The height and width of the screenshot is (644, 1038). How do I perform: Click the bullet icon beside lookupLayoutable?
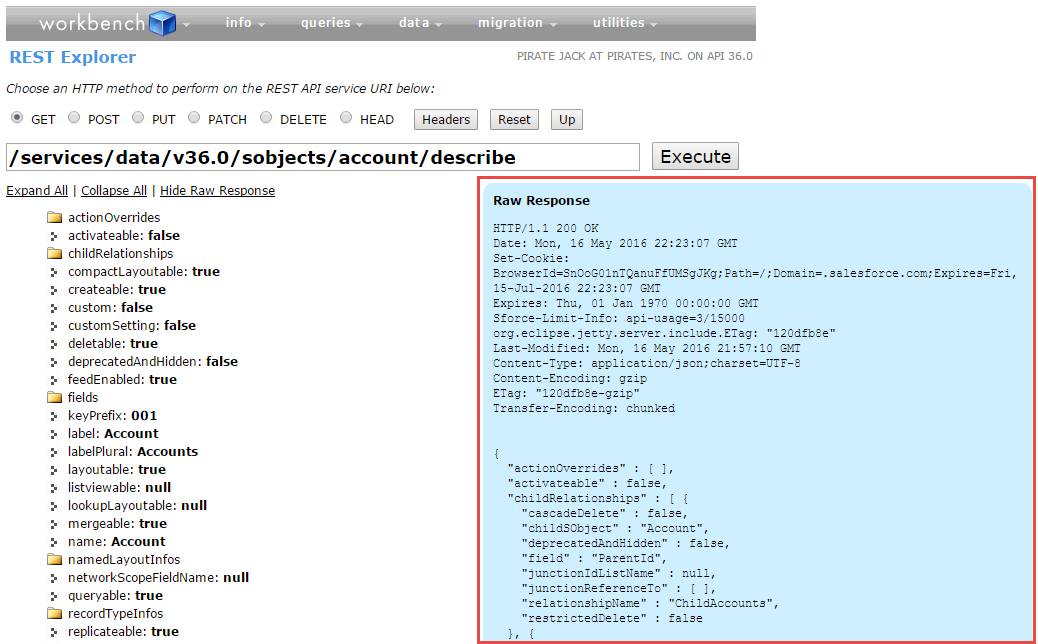point(54,506)
